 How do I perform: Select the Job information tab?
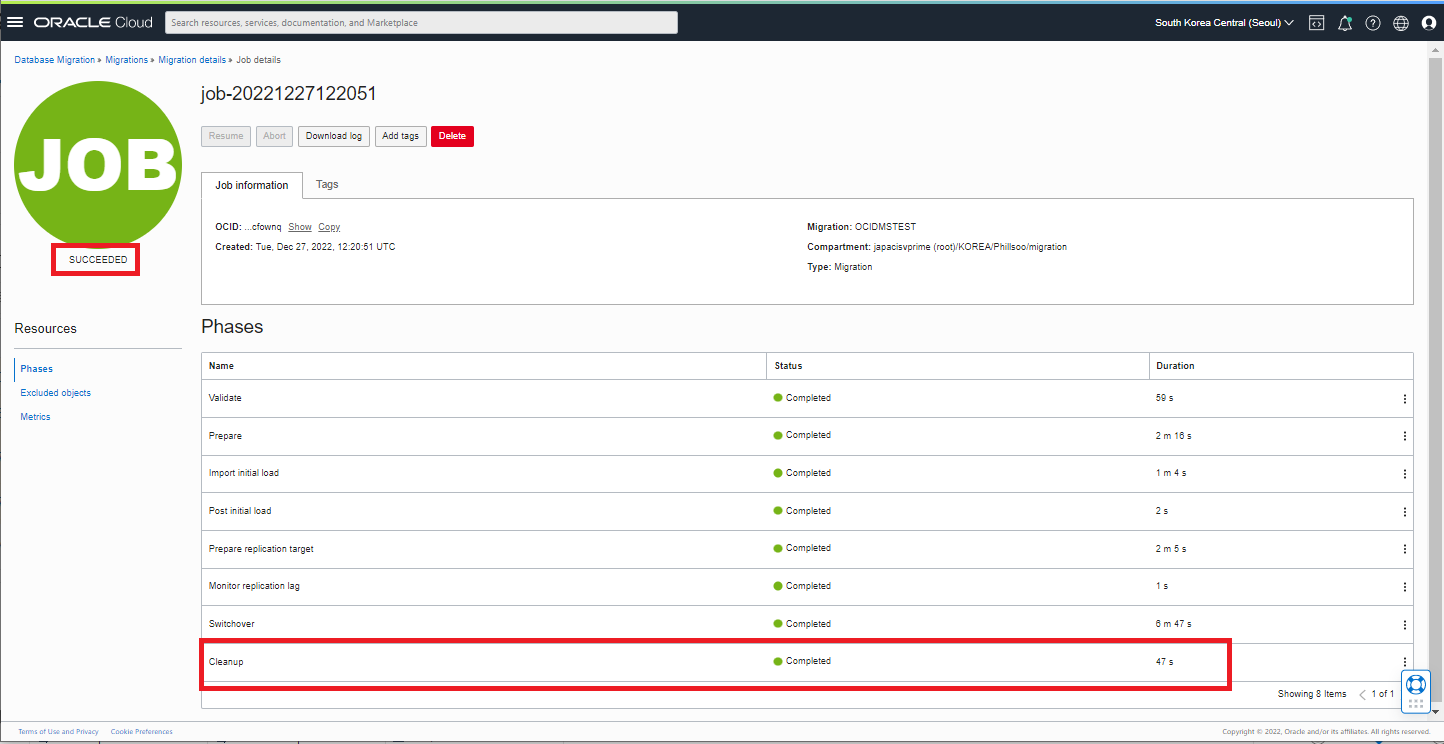tap(252, 185)
